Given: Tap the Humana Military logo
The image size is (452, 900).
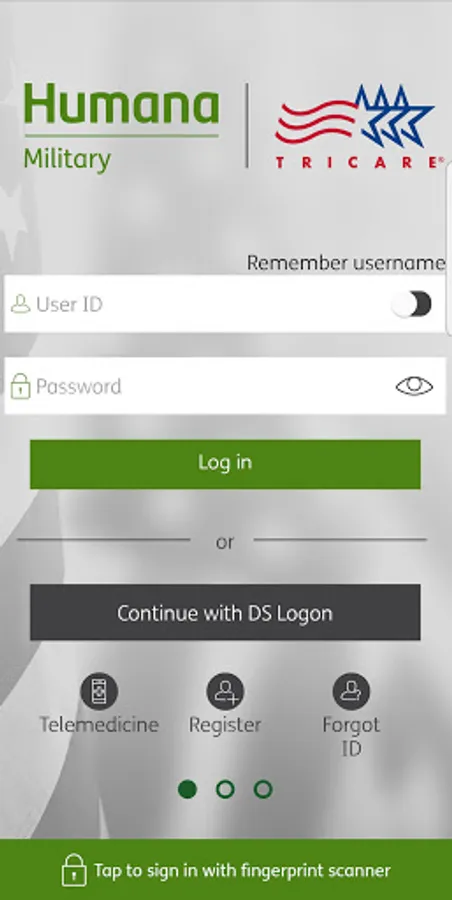Looking at the screenshot, I should (x=121, y=127).
